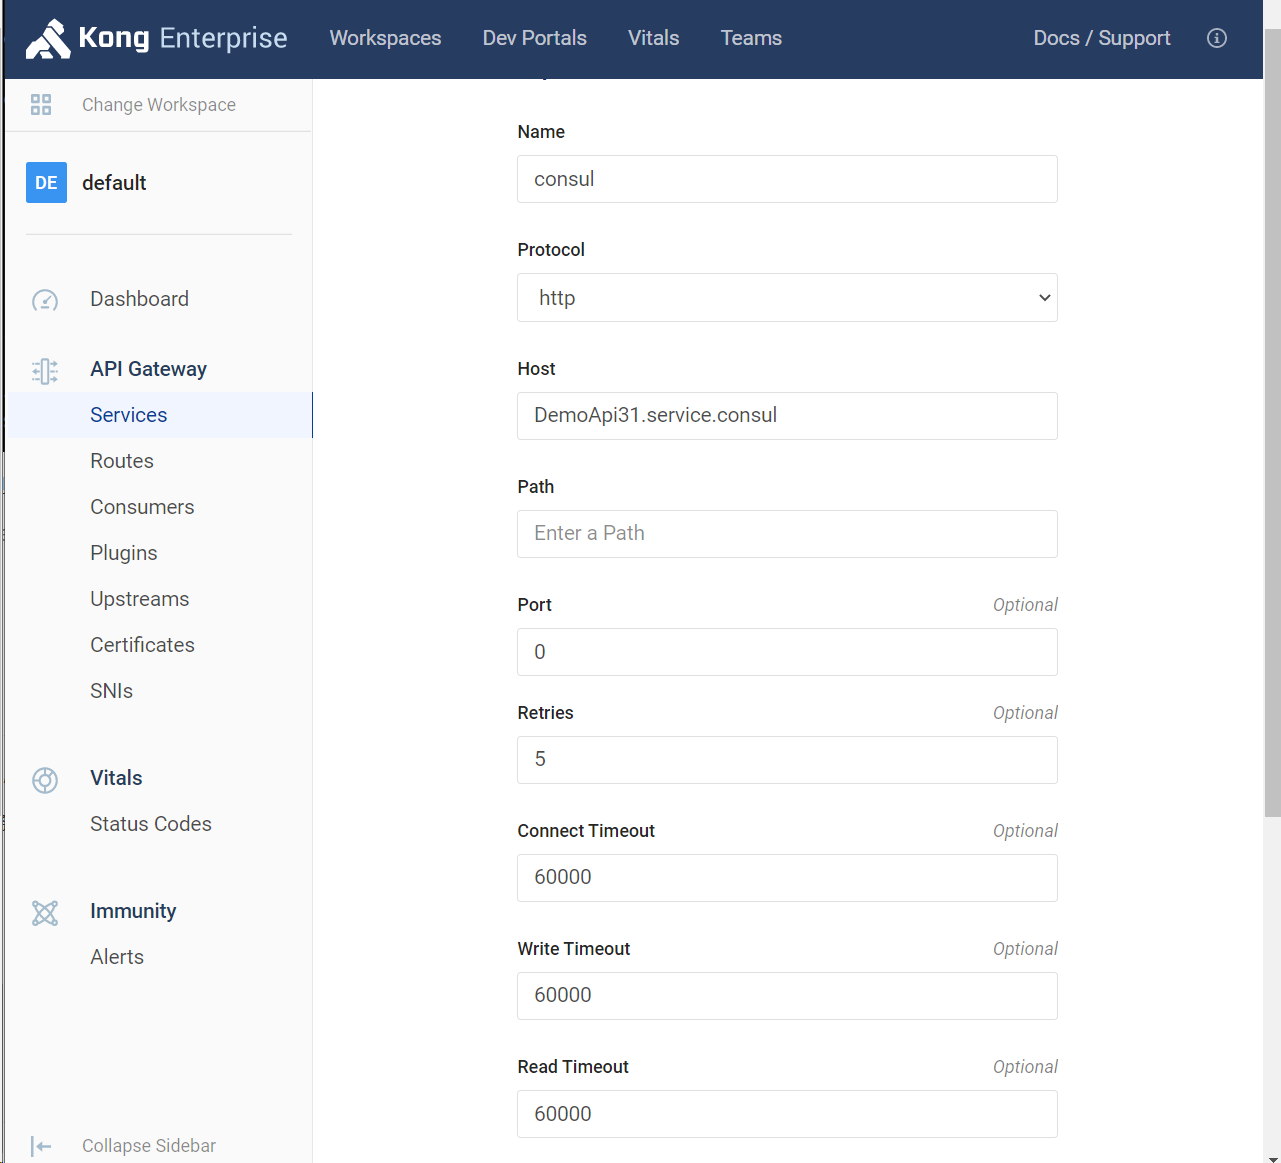
Task: Open Dev Portals in top navigation
Action: [x=535, y=38]
